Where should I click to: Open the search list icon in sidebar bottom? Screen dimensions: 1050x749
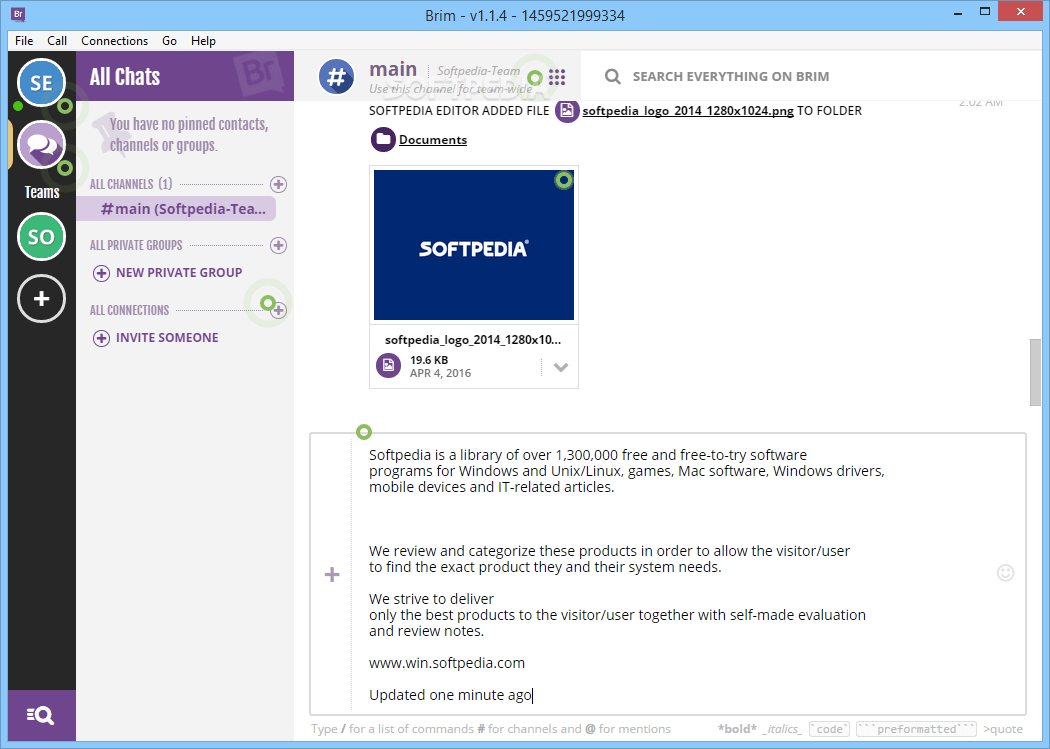pyautogui.click(x=41, y=716)
